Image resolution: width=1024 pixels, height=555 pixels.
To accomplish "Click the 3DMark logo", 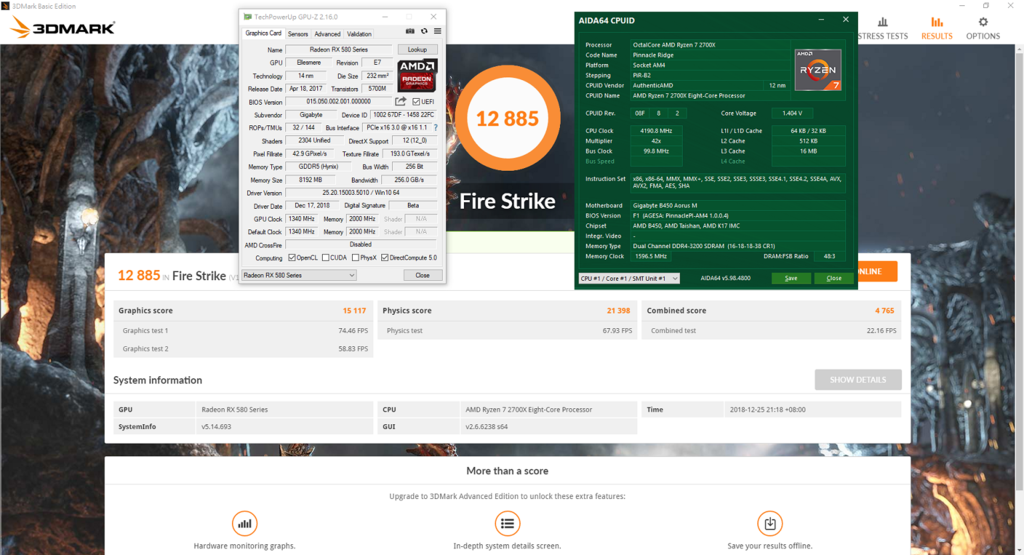I will click(x=63, y=27).
